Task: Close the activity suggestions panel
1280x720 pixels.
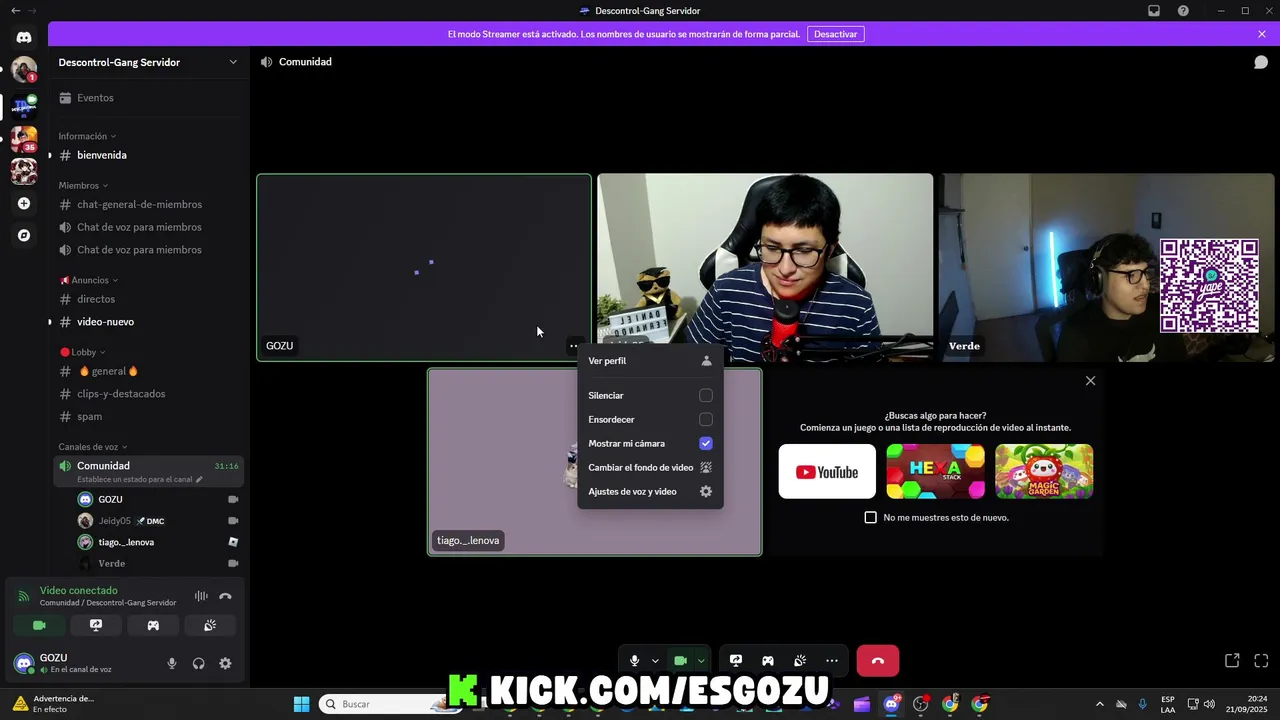Action: [1091, 381]
